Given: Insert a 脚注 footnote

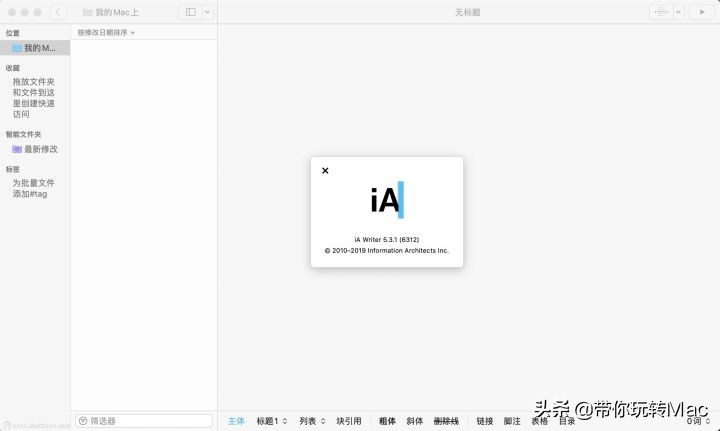Looking at the screenshot, I should tap(512, 421).
